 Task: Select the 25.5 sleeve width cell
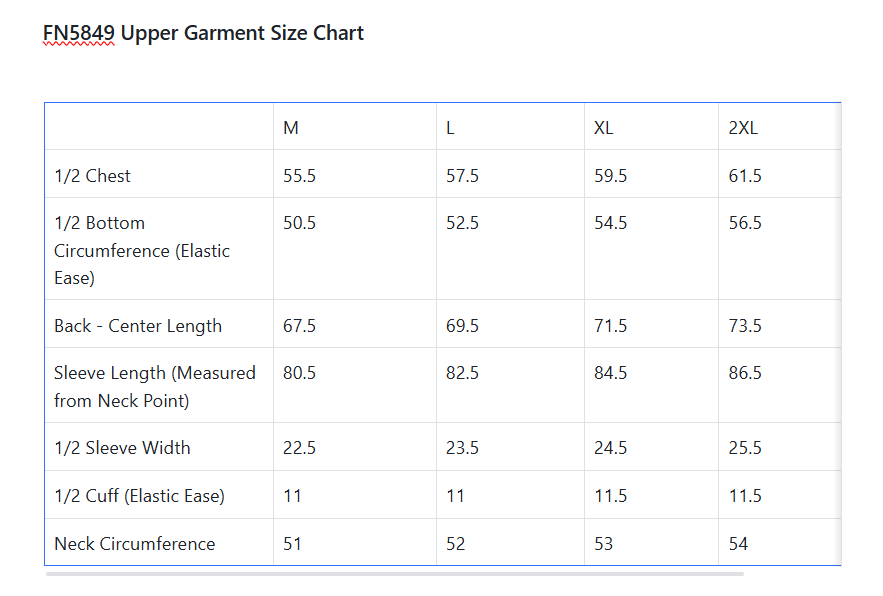745,448
